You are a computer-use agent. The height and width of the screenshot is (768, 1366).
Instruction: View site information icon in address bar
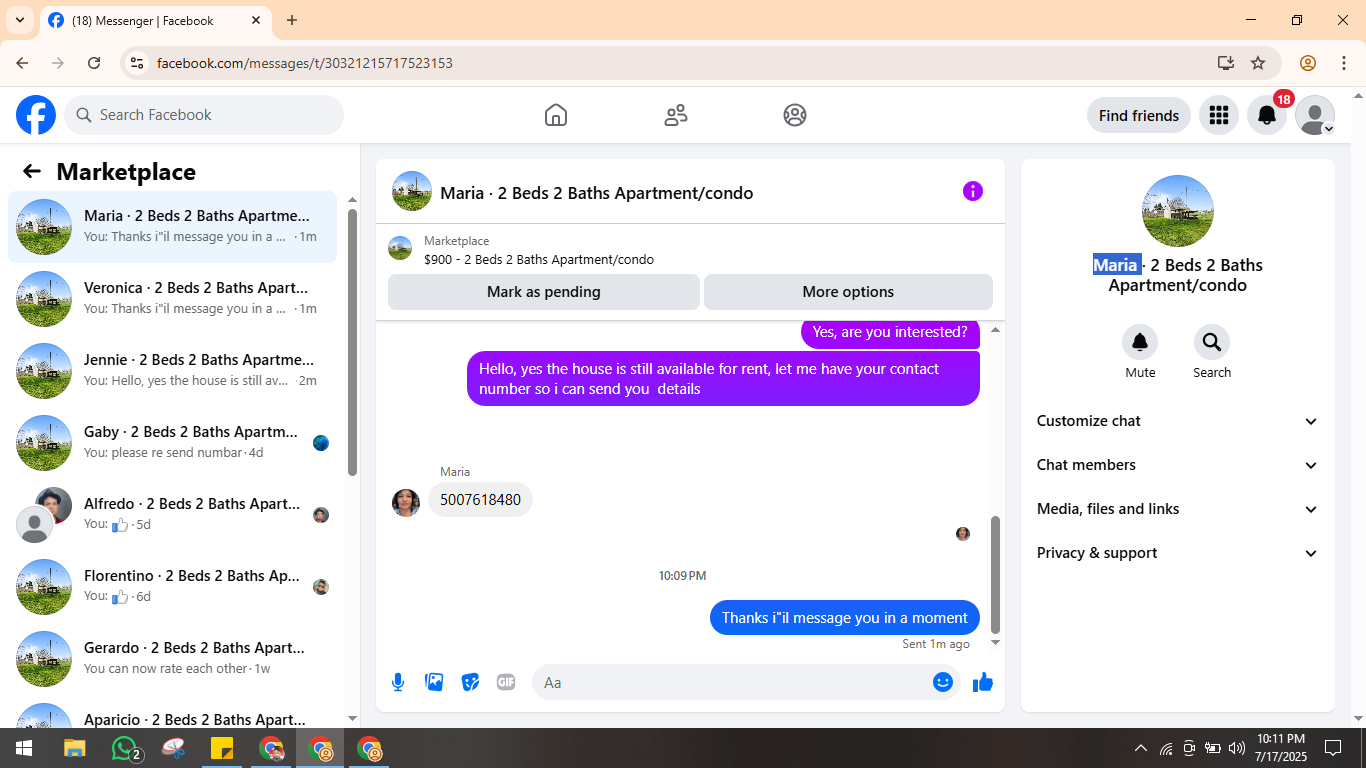(138, 63)
